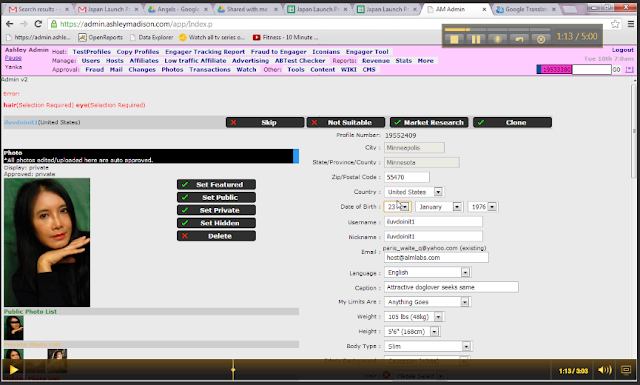The image size is (640, 385).
Task: Click the recorder progress bar
Action: pos(498,29)
